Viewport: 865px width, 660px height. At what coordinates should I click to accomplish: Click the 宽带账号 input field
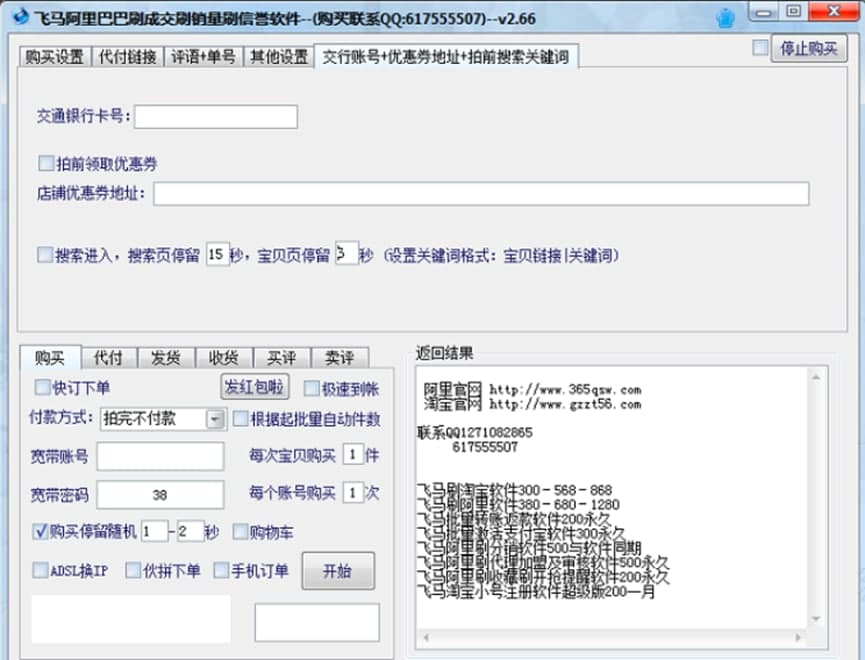tap(161, 456)
